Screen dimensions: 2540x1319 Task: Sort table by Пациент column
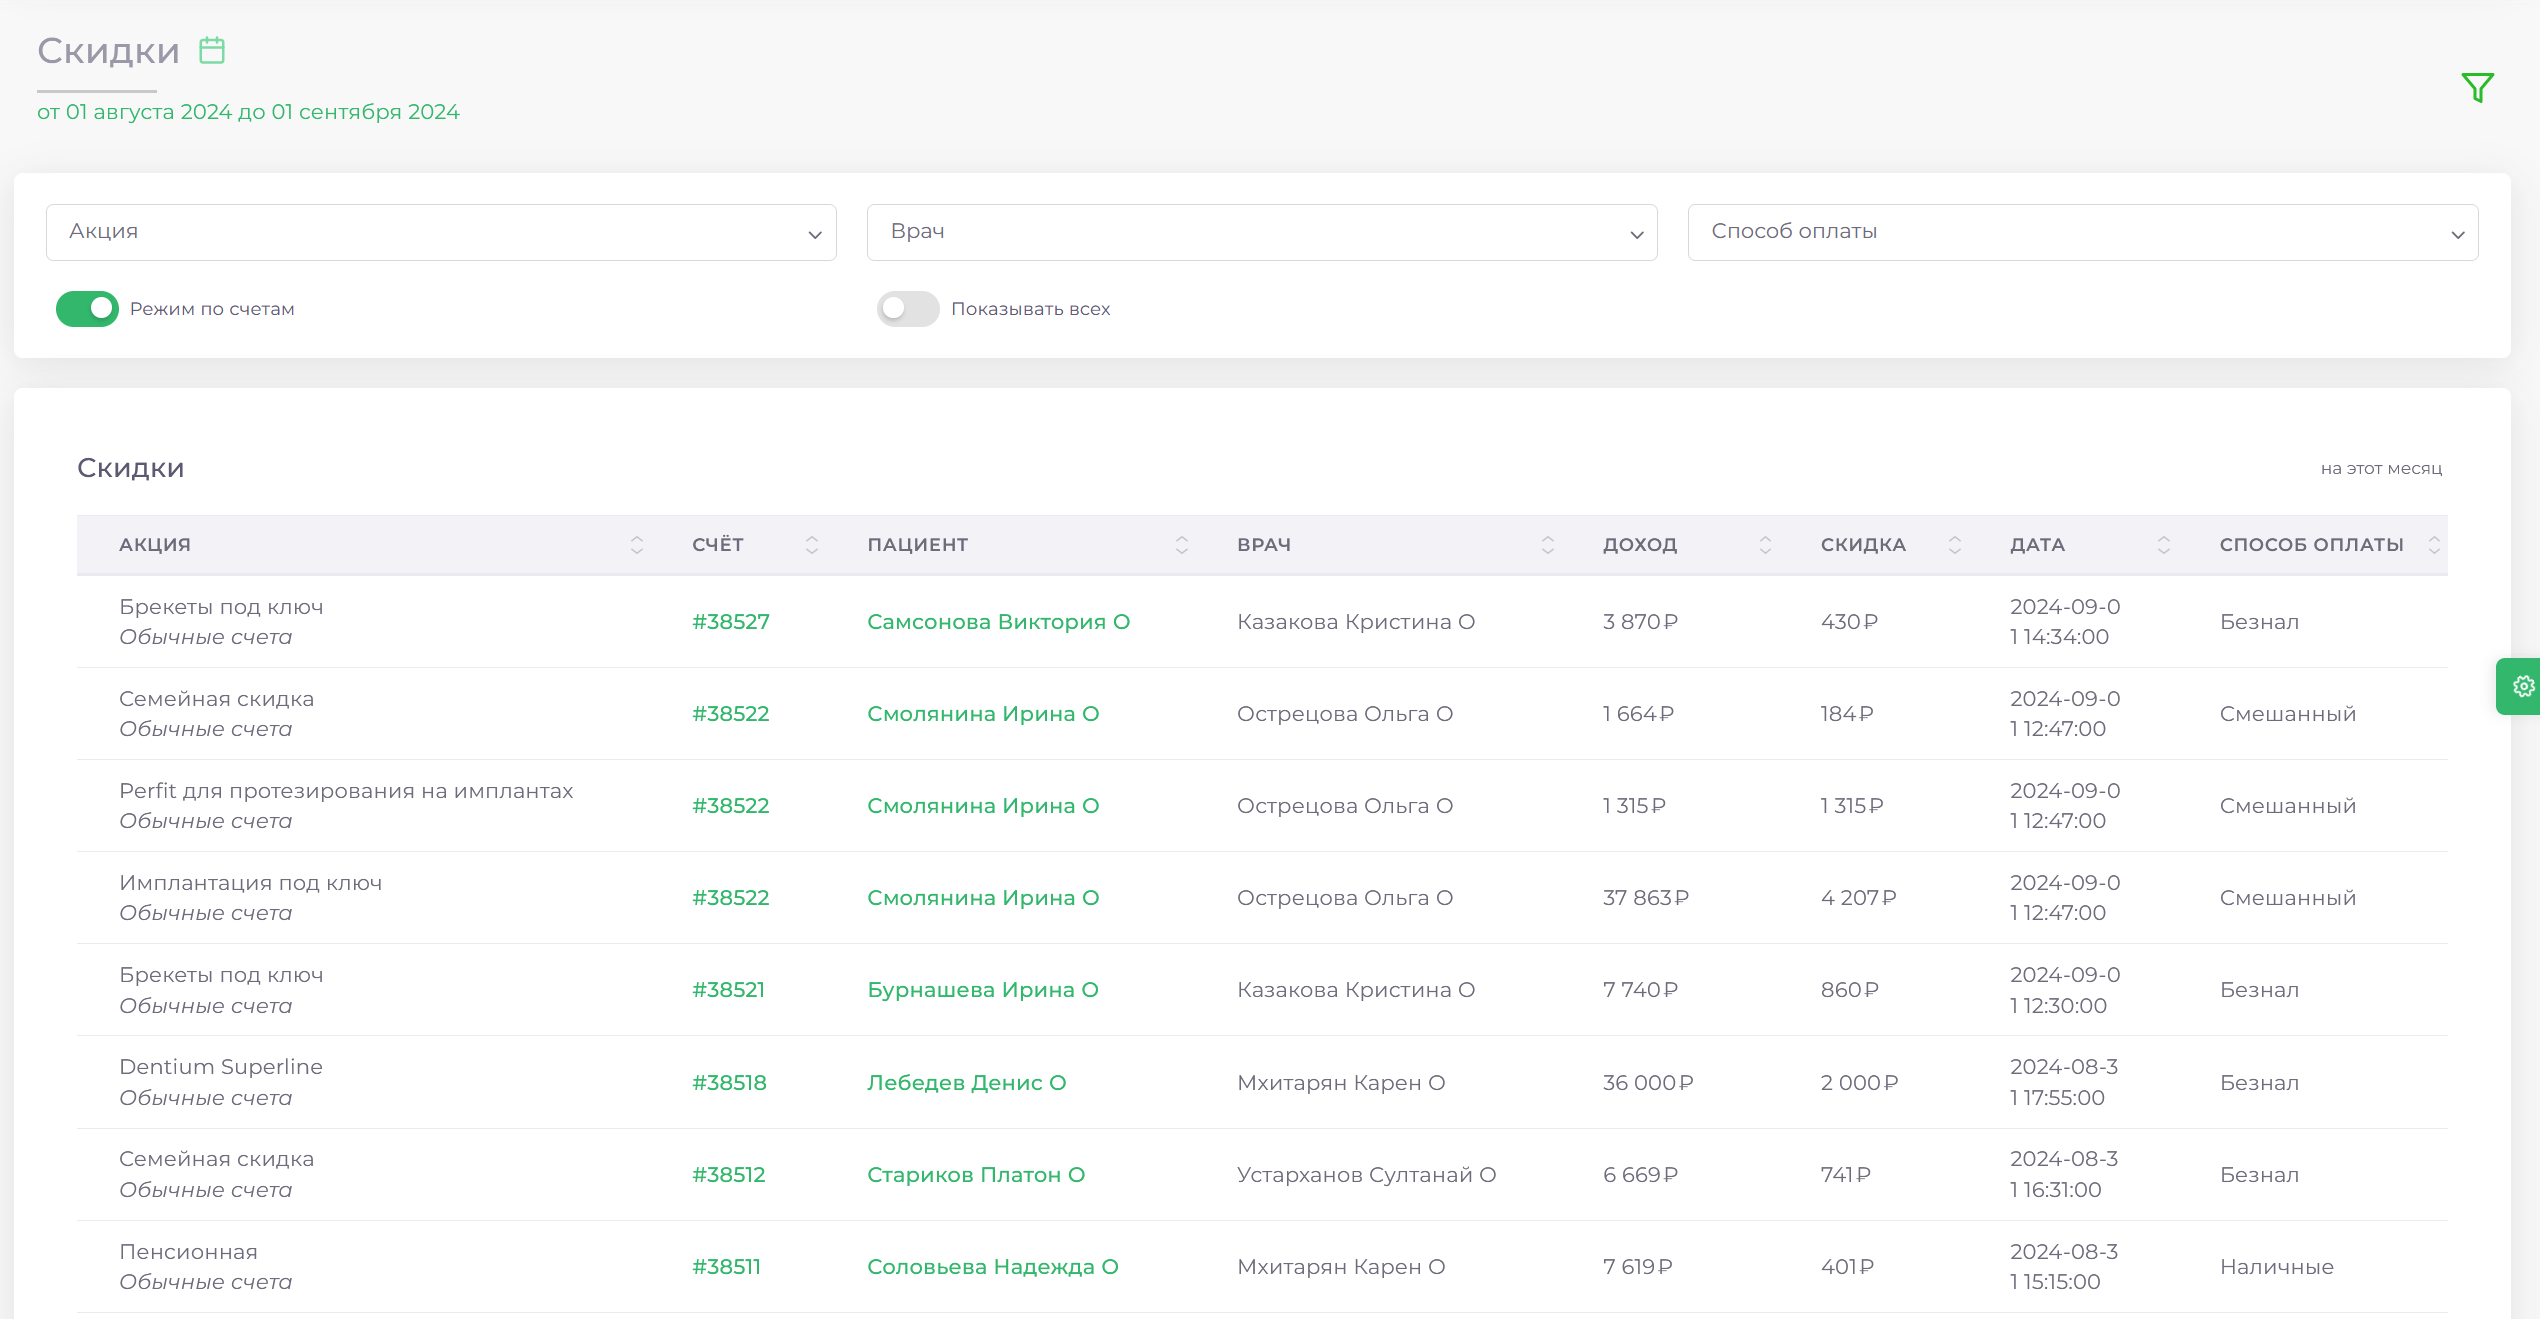(1181, 545)
